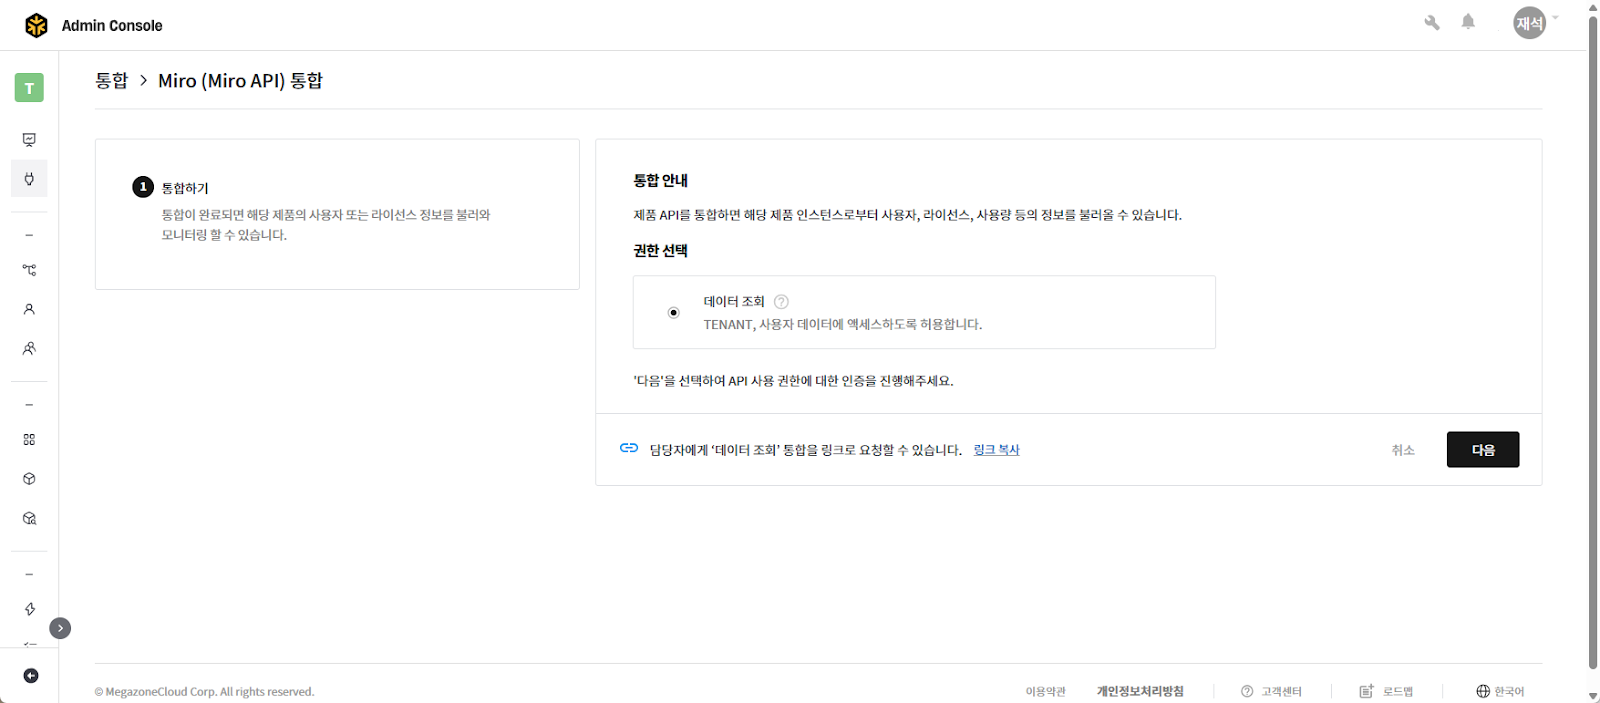
Task: Click the chain link icon near 담당자에게
Action: (x=629, y=448)
